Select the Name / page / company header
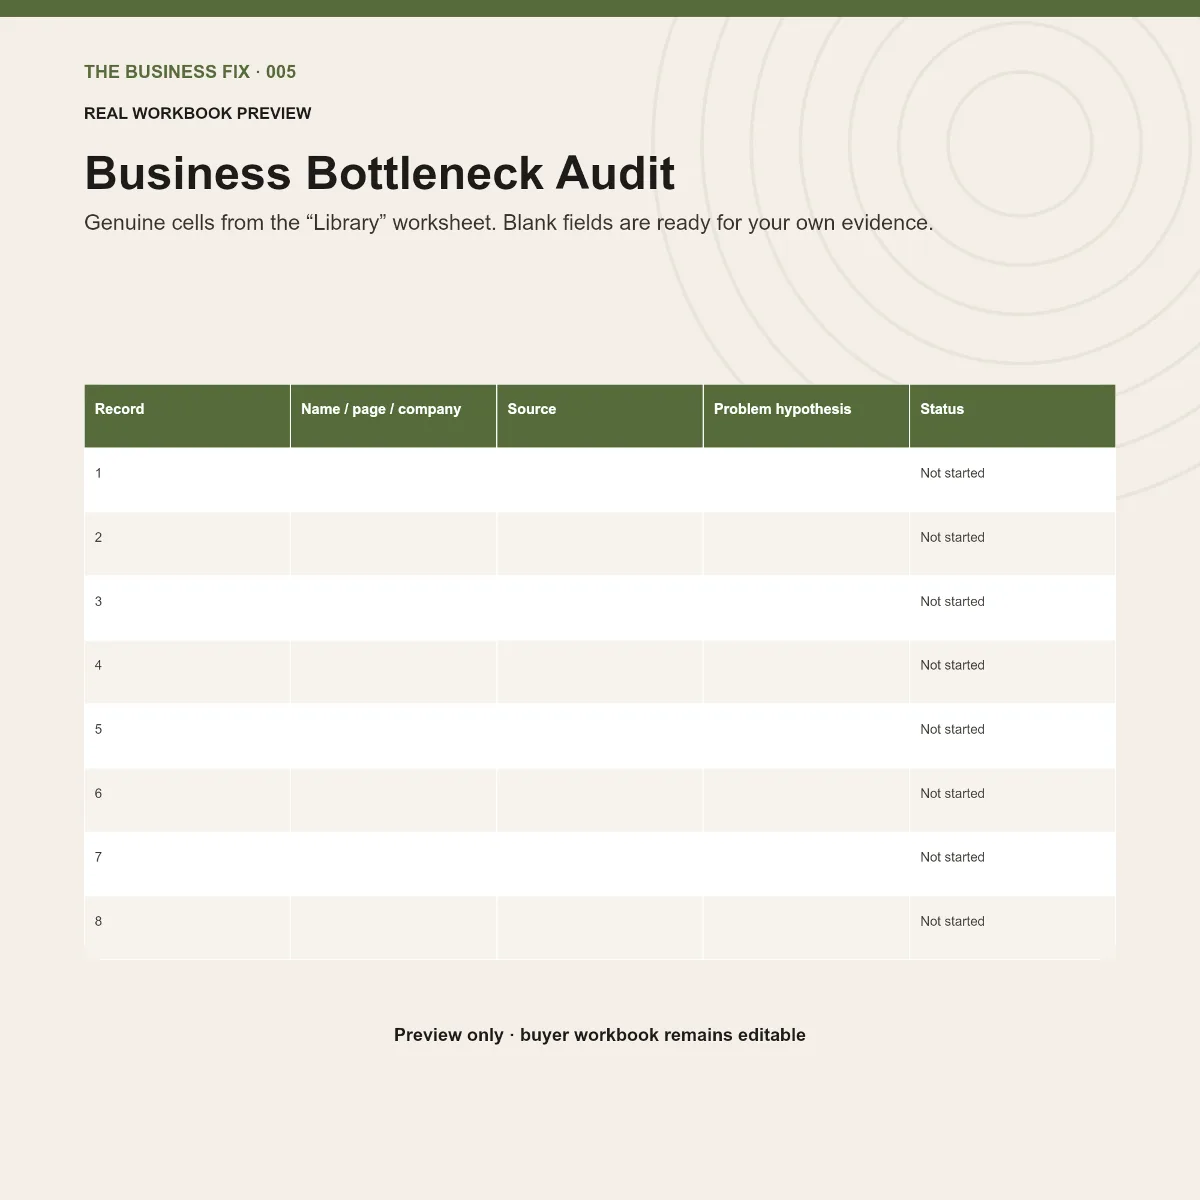This screenshot has width=1200, height=1200. pos(393,416)
